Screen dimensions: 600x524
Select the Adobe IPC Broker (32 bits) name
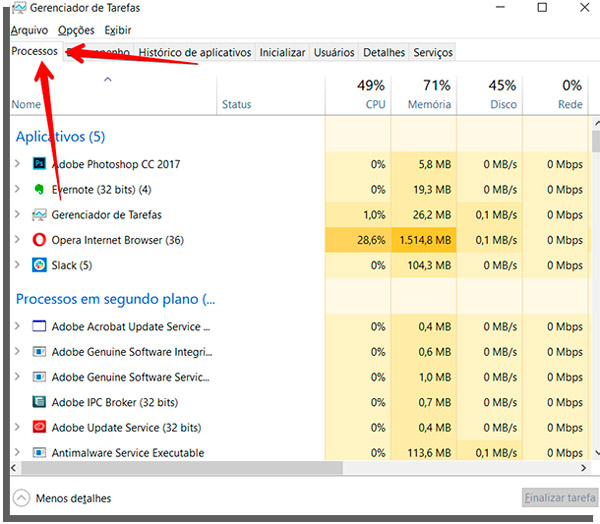[x=115, y=402]
